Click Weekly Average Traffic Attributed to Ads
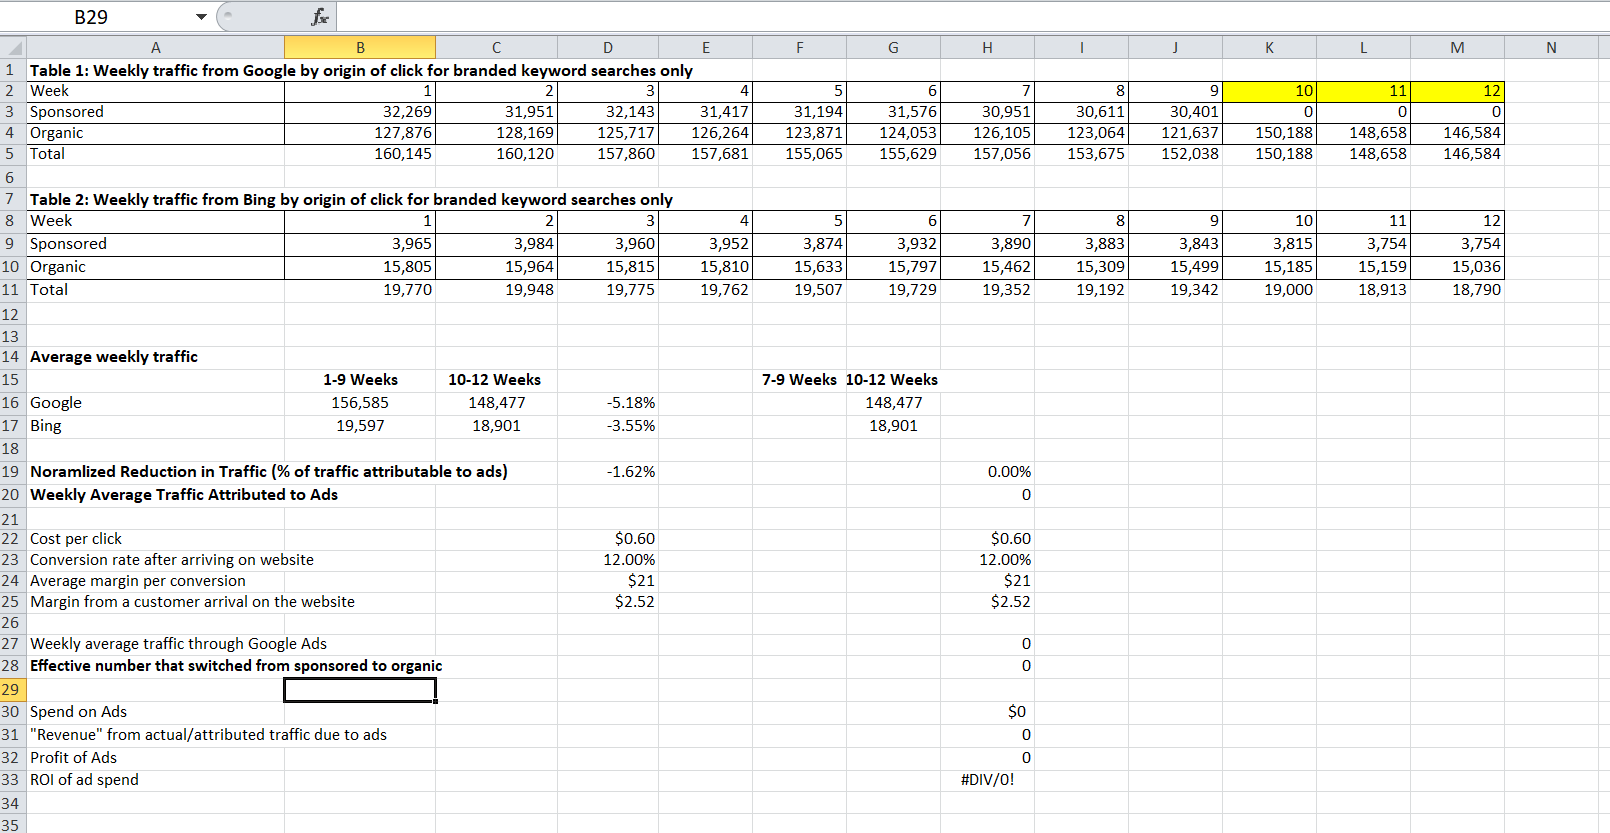This screenshot has width=1610, height=833. click(184, 495)
